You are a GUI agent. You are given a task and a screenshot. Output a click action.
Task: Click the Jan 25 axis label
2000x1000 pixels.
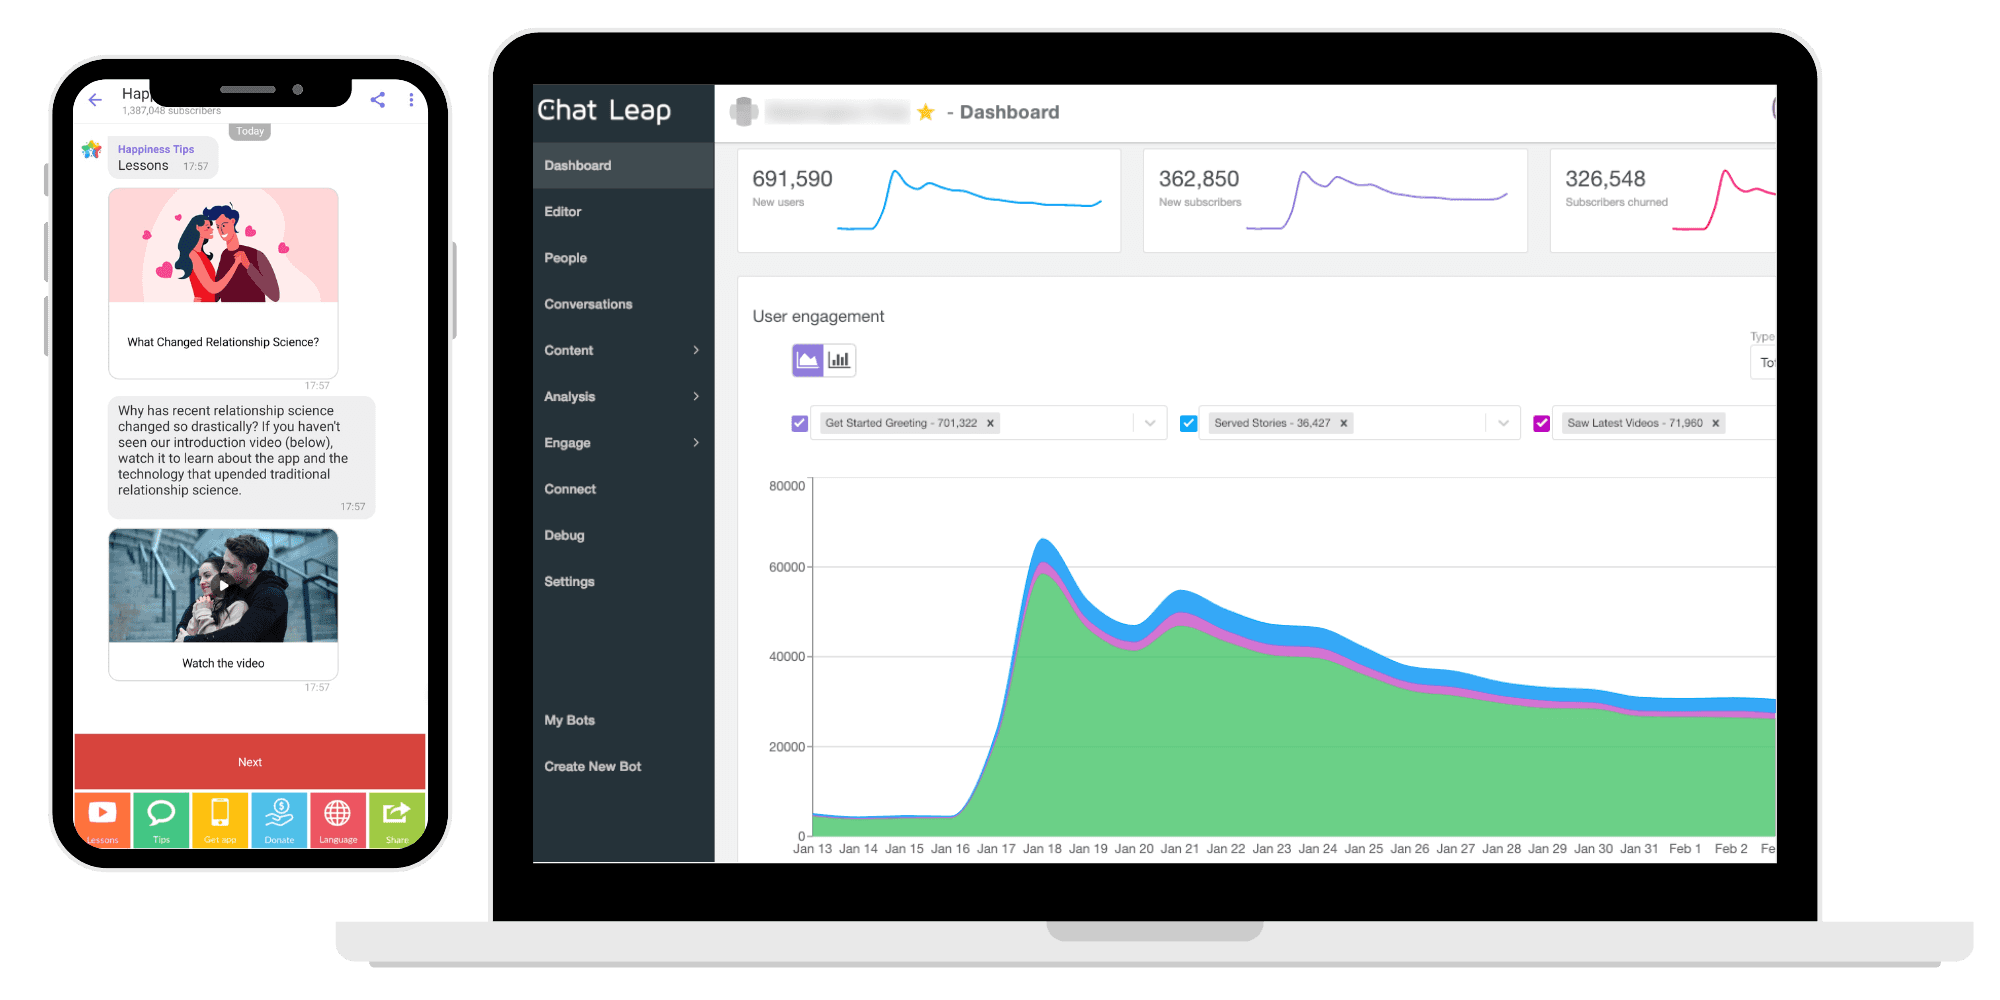click(x=1363, y=848)
